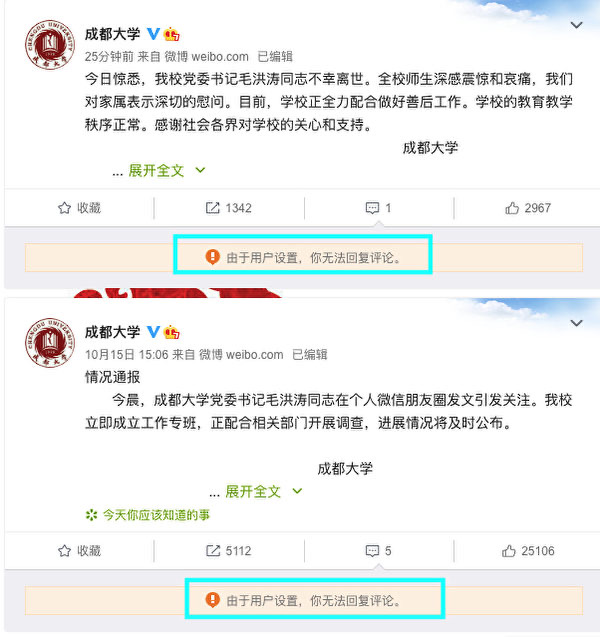Click the star icon to favorite first post

click(64, 208)
